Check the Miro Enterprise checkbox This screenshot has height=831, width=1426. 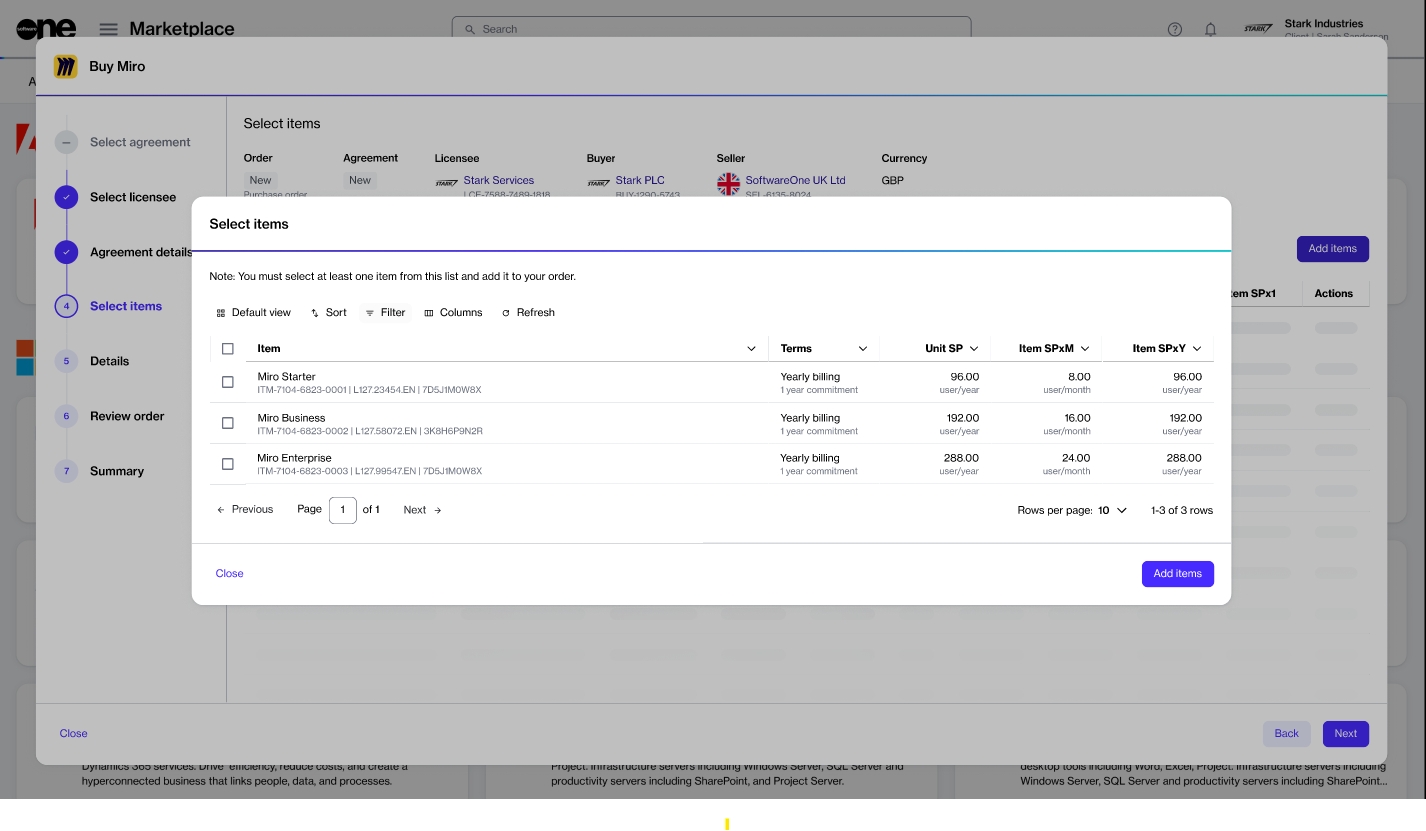pyautogui.click(x=228, y=464)
